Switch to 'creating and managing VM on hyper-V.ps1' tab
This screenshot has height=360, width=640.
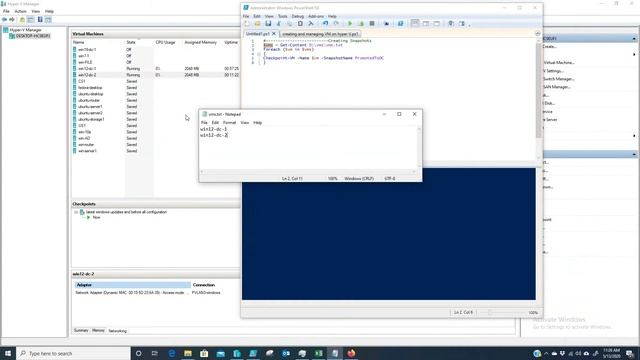click(x=320, y=34)
